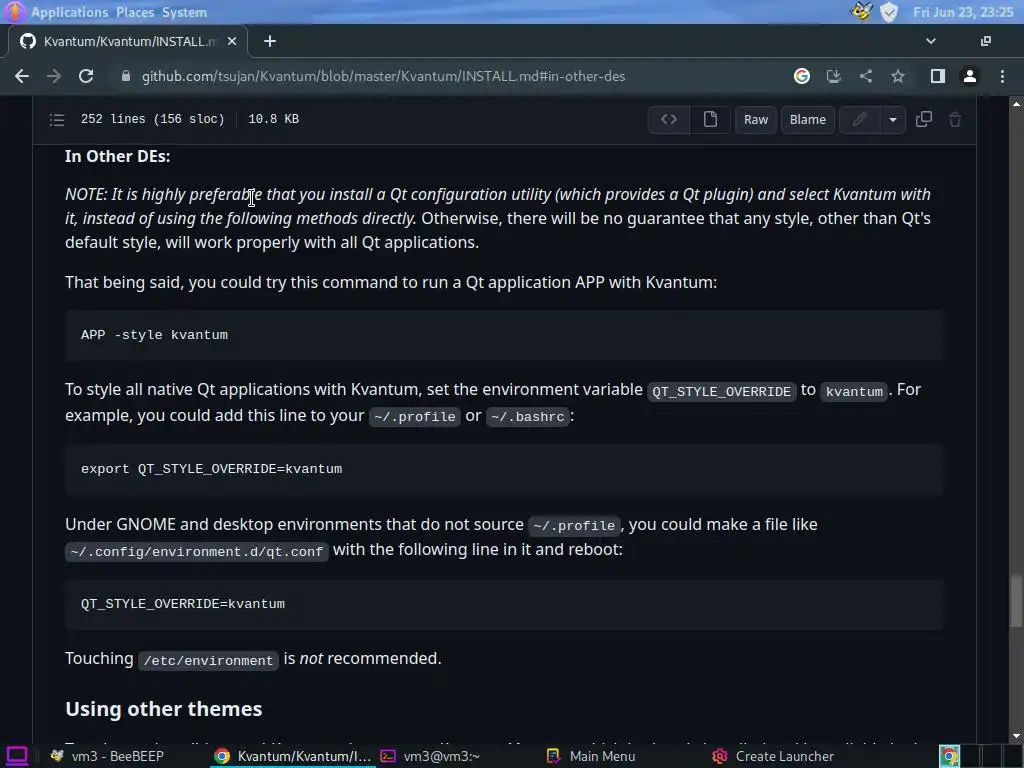Screen dimensions: 1024x768
Task: Click the "252 lines (156 sloc)" text
Action: click(153, 119)
